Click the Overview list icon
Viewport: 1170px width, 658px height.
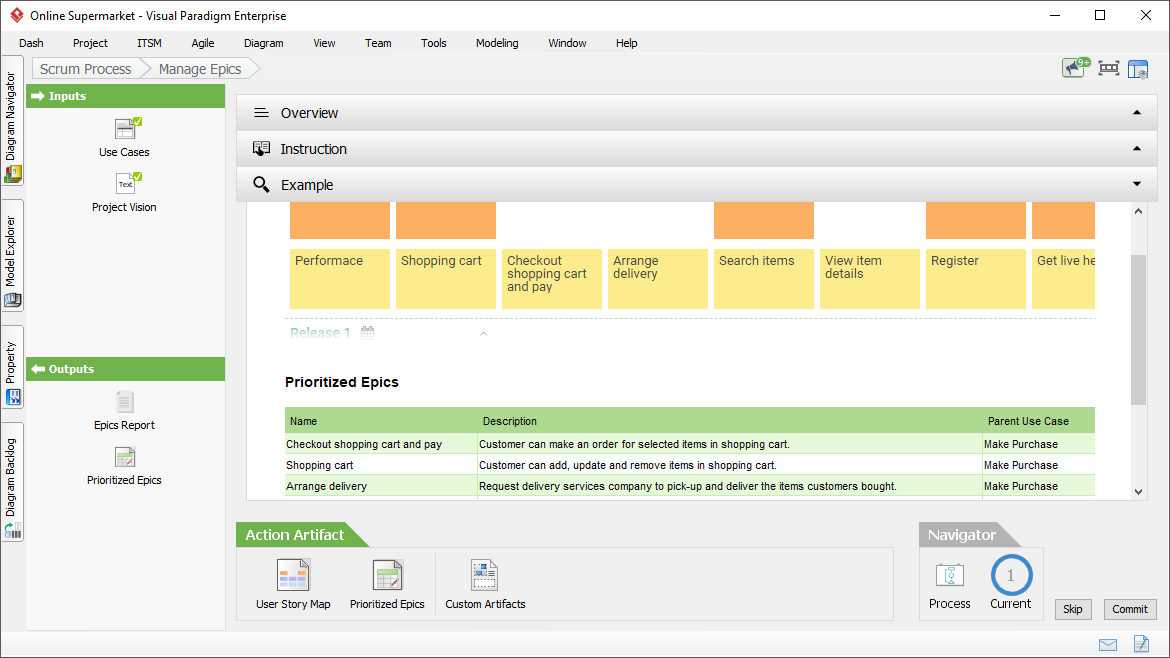pyautogui.click(x=261, y=113)
